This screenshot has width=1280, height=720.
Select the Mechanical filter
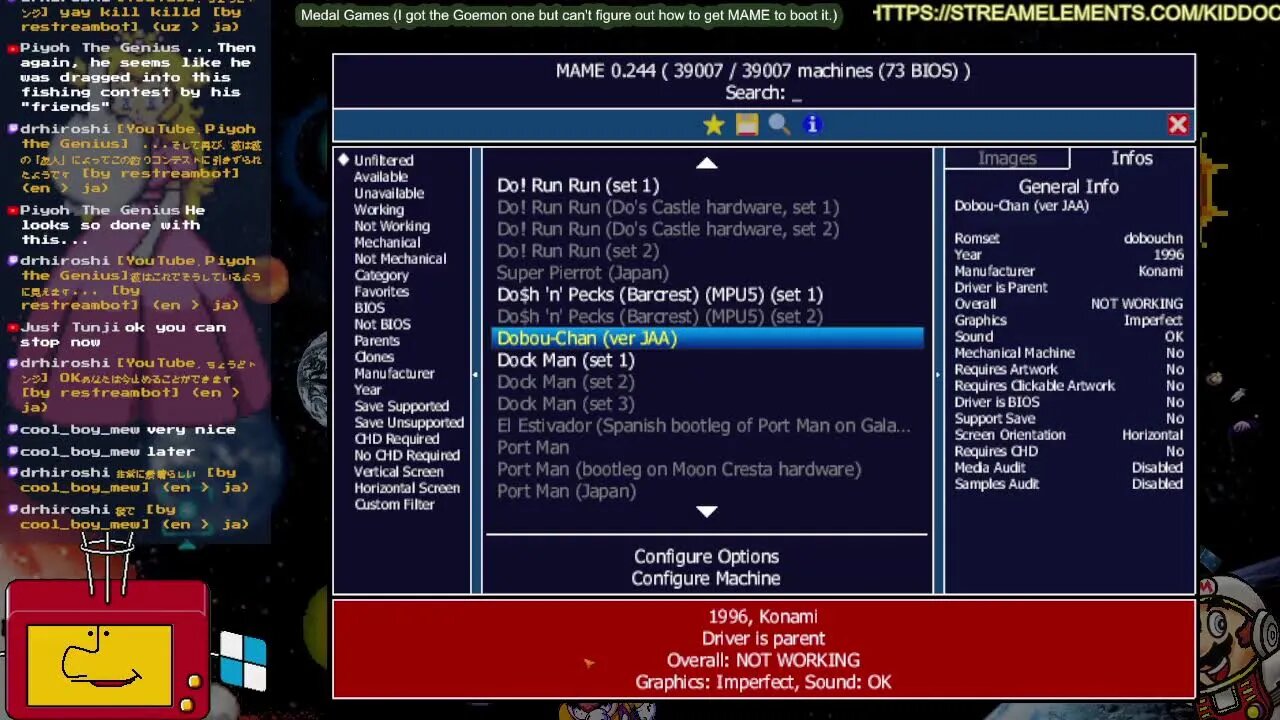(x=387, y=242)
